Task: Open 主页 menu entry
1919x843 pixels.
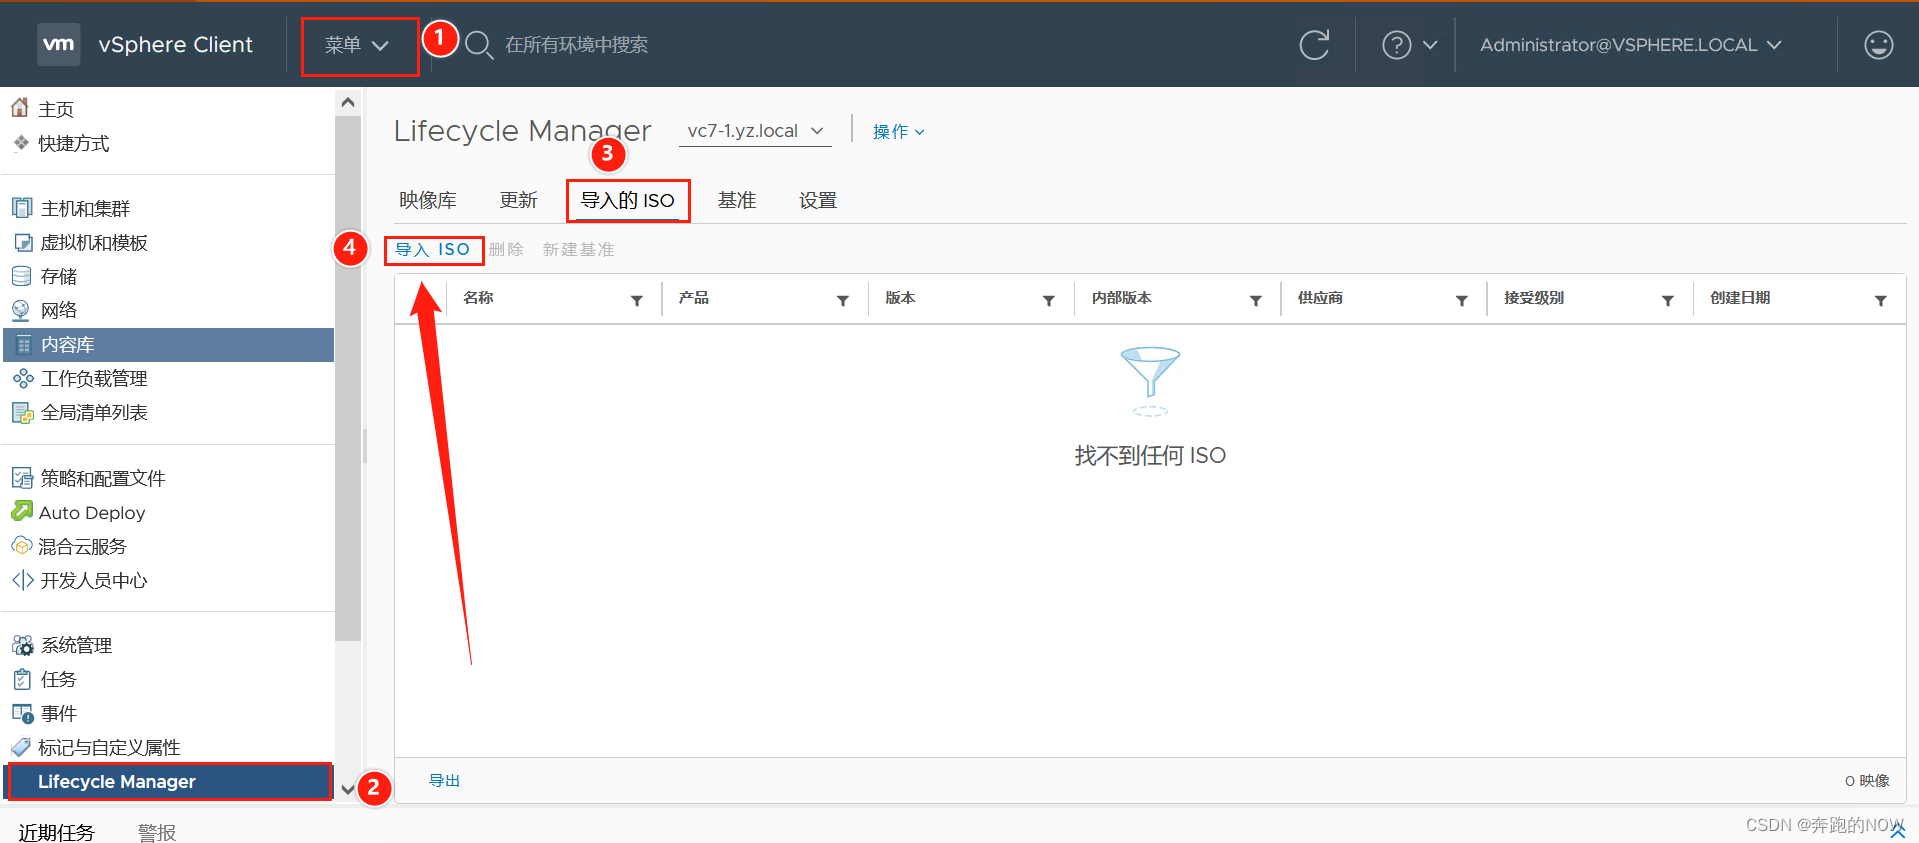Action: (x=56, y=109)
